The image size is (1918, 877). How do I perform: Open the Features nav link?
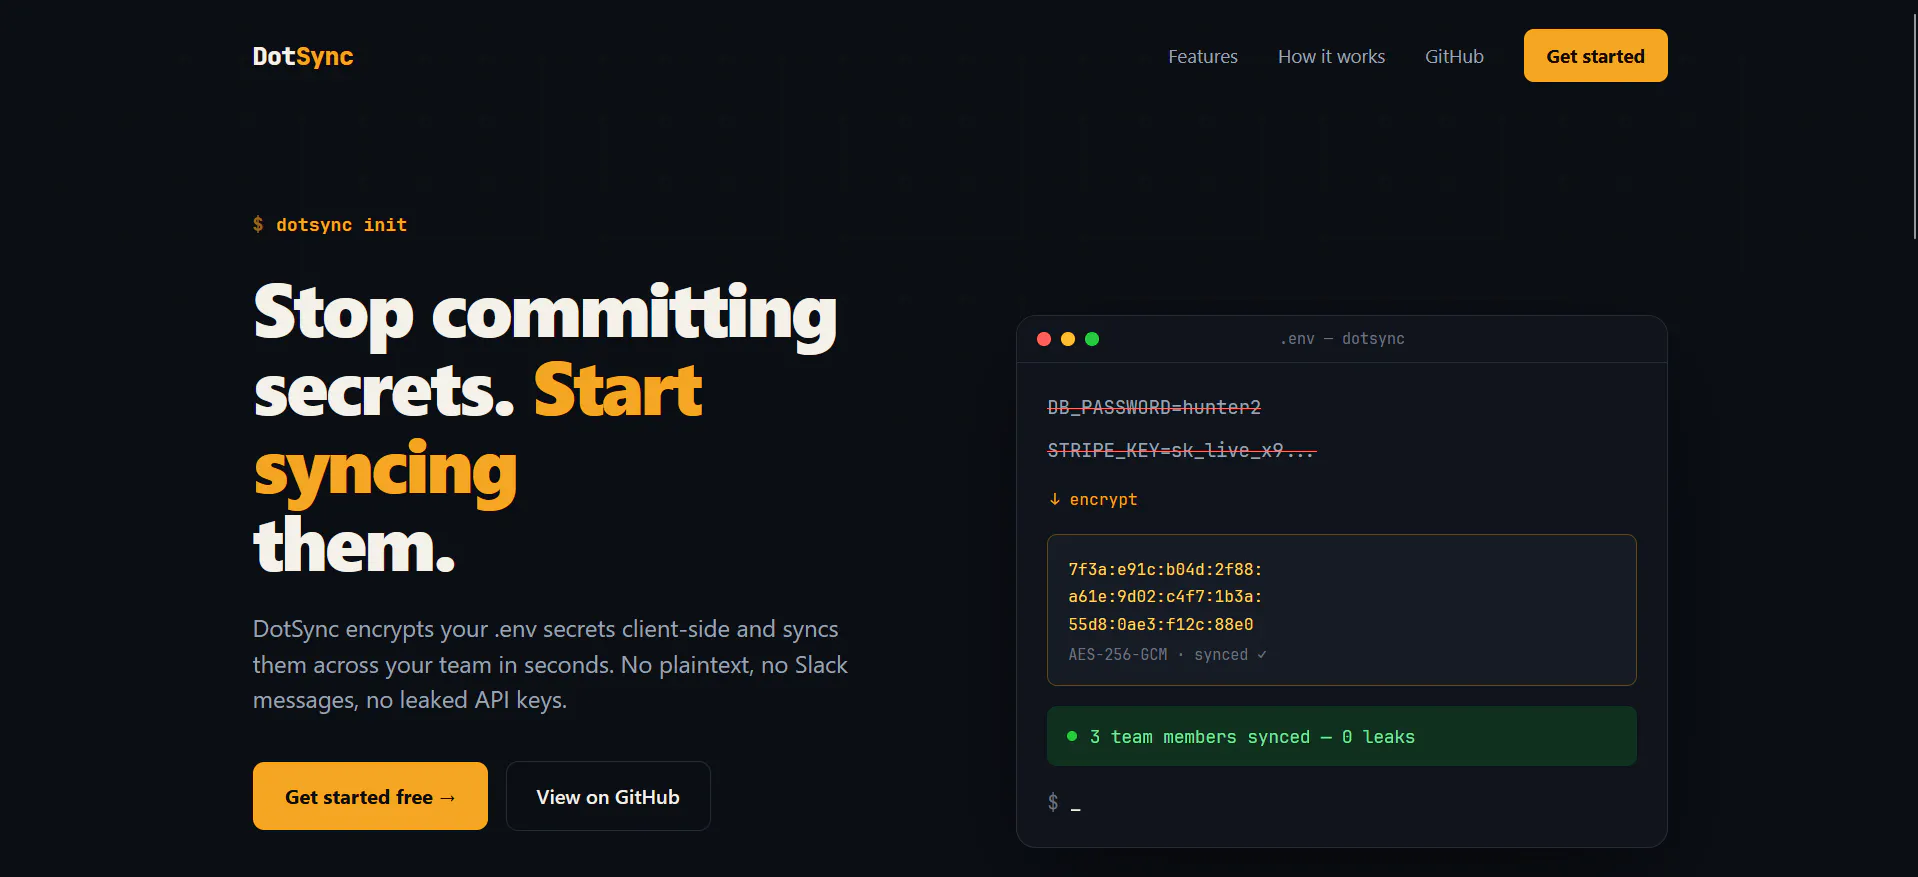1203,57
